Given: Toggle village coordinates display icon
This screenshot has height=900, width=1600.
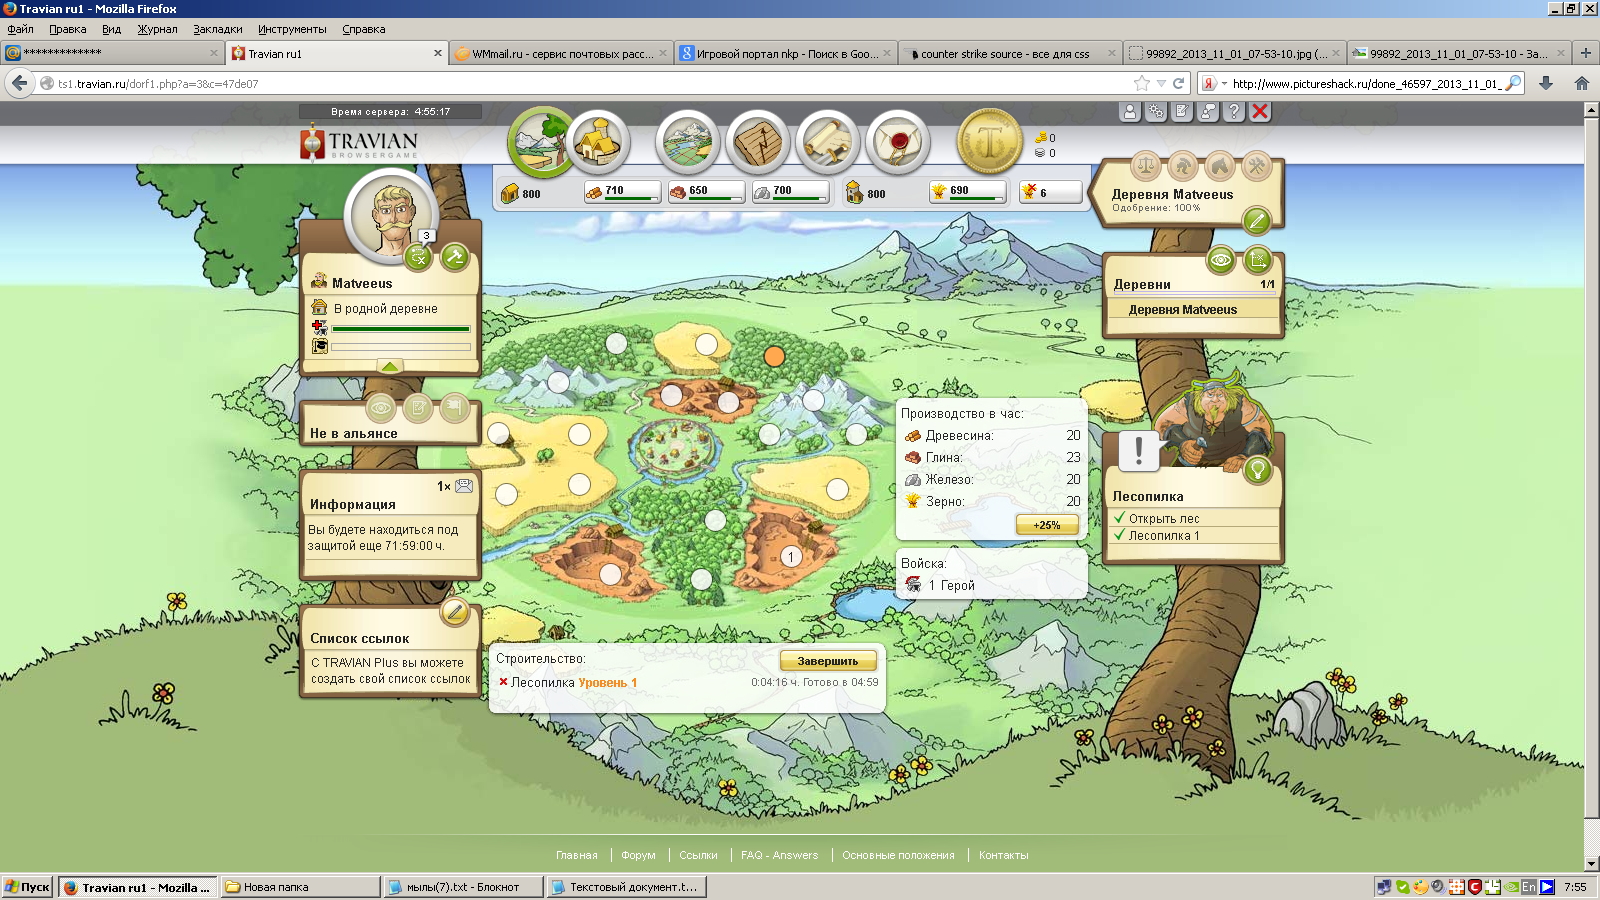Looking at the screenshot, I should point(1258,261).
